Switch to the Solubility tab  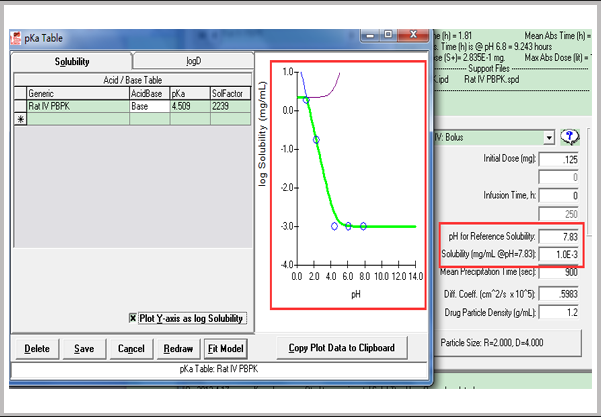click(x=70, y=62)
